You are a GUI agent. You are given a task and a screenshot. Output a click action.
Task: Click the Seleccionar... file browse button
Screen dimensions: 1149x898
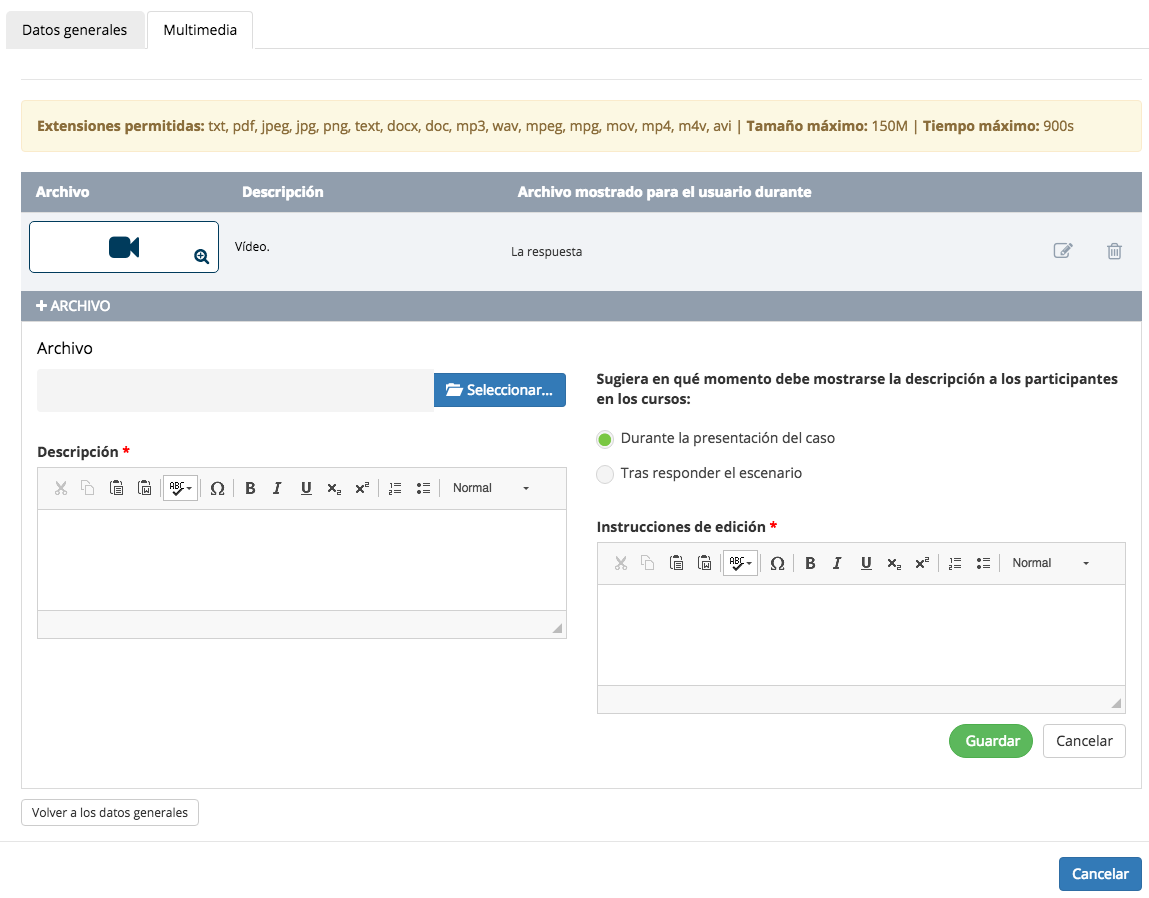(x=500, y=390)
